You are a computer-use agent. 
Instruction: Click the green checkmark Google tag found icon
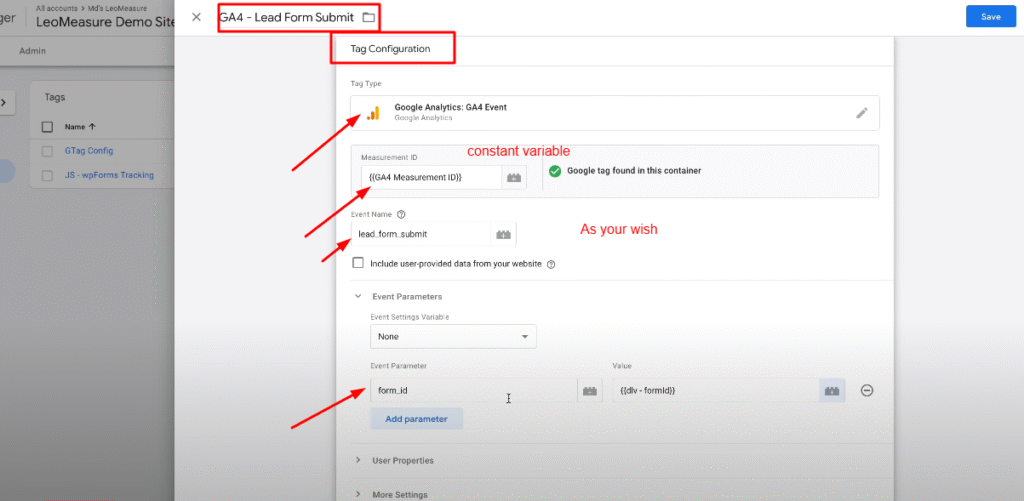point(555,171)
